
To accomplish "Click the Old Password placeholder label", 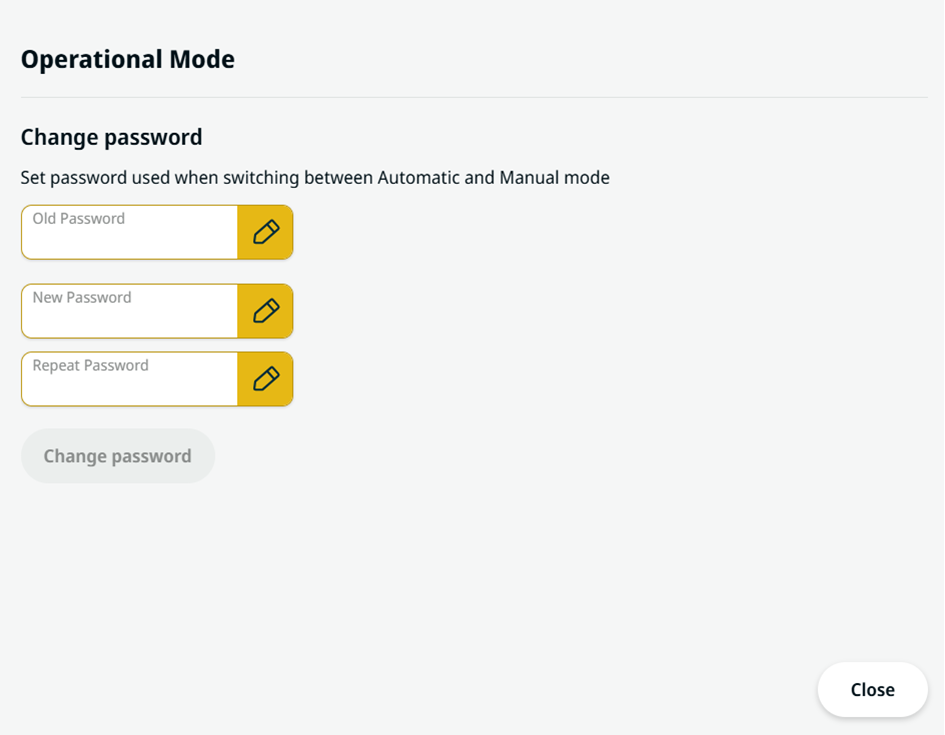I will (x=78, y=218).
